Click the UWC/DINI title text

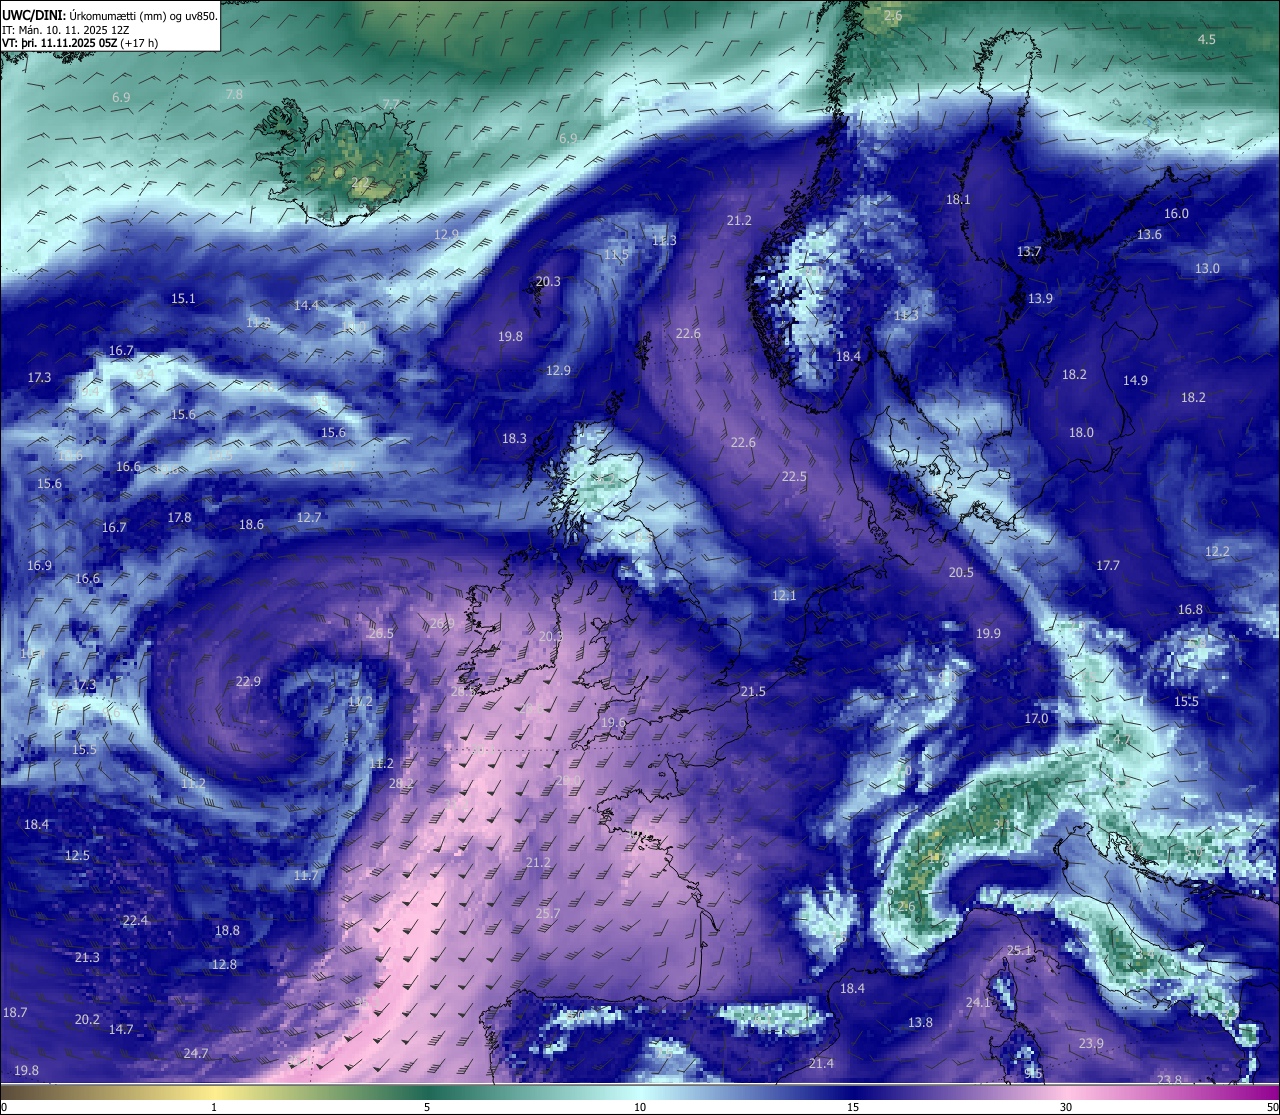point(33,15)
